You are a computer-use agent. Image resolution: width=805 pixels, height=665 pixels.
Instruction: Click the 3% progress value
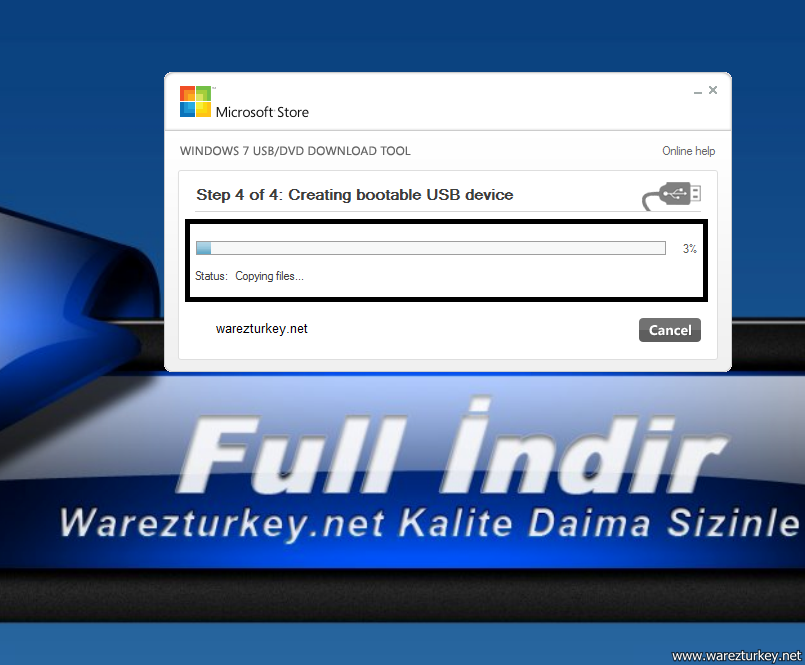point(689,249)
